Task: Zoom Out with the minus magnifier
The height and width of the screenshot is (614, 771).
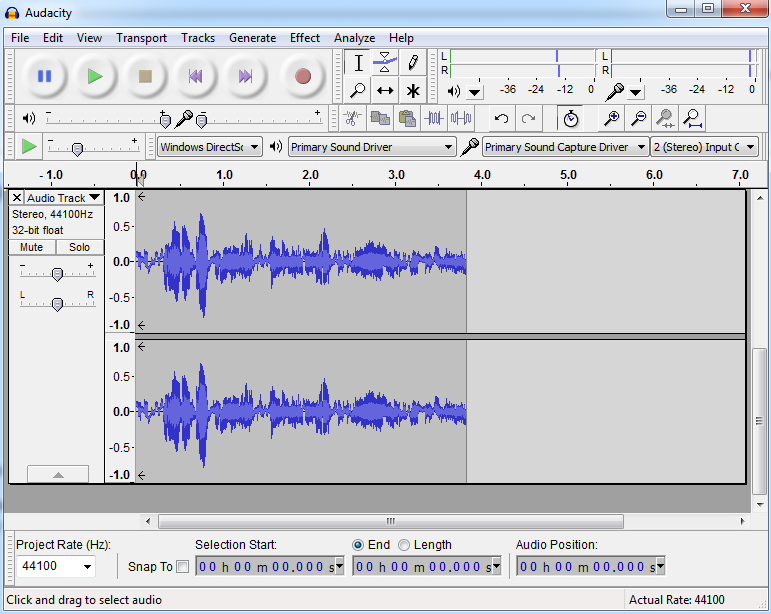Action: pos(638,118)
